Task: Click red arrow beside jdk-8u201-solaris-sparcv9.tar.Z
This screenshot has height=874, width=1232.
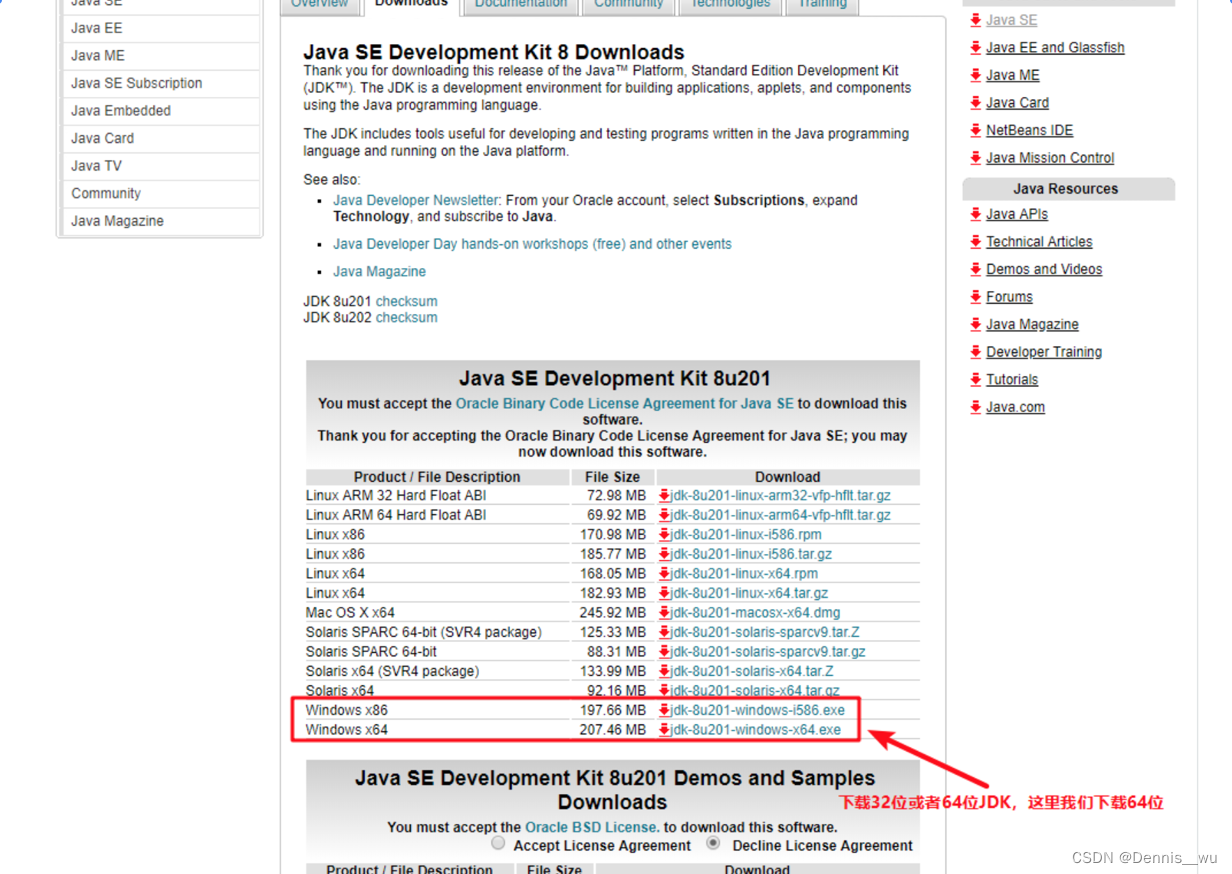Action: [664, 632]
